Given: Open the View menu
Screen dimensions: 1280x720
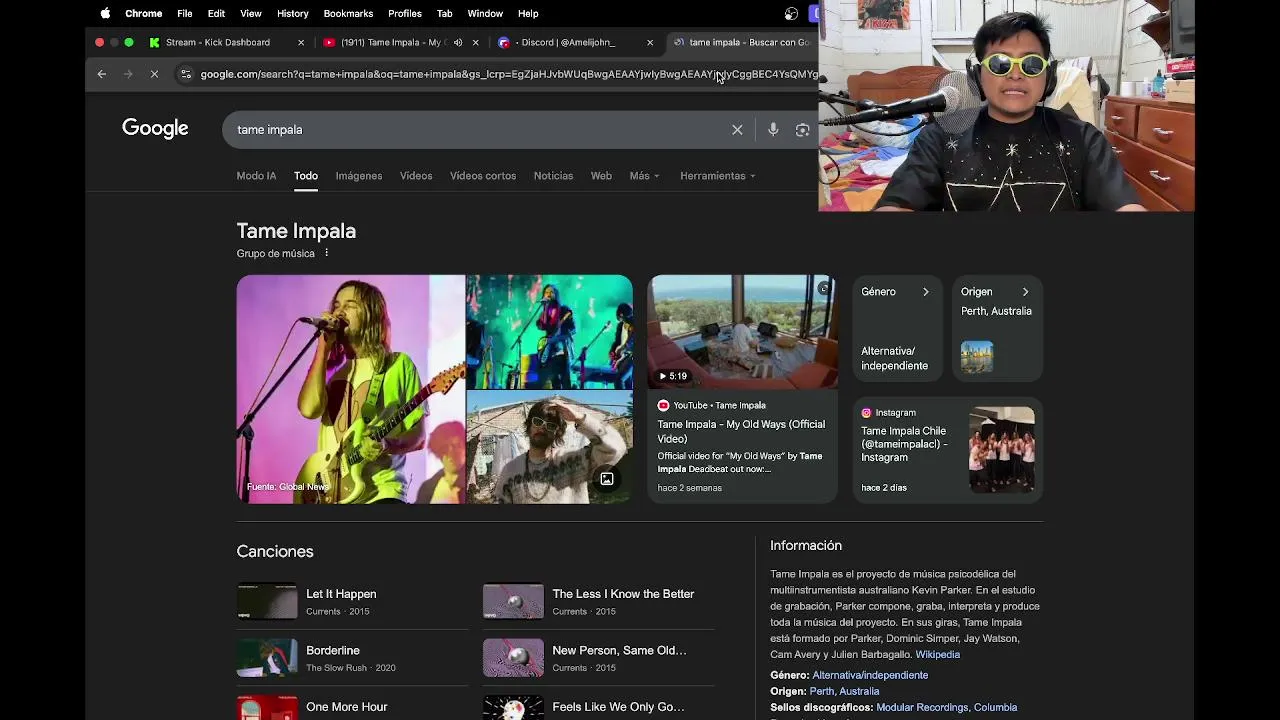Looking at the screenshot, I should click(x=251, y=13).
